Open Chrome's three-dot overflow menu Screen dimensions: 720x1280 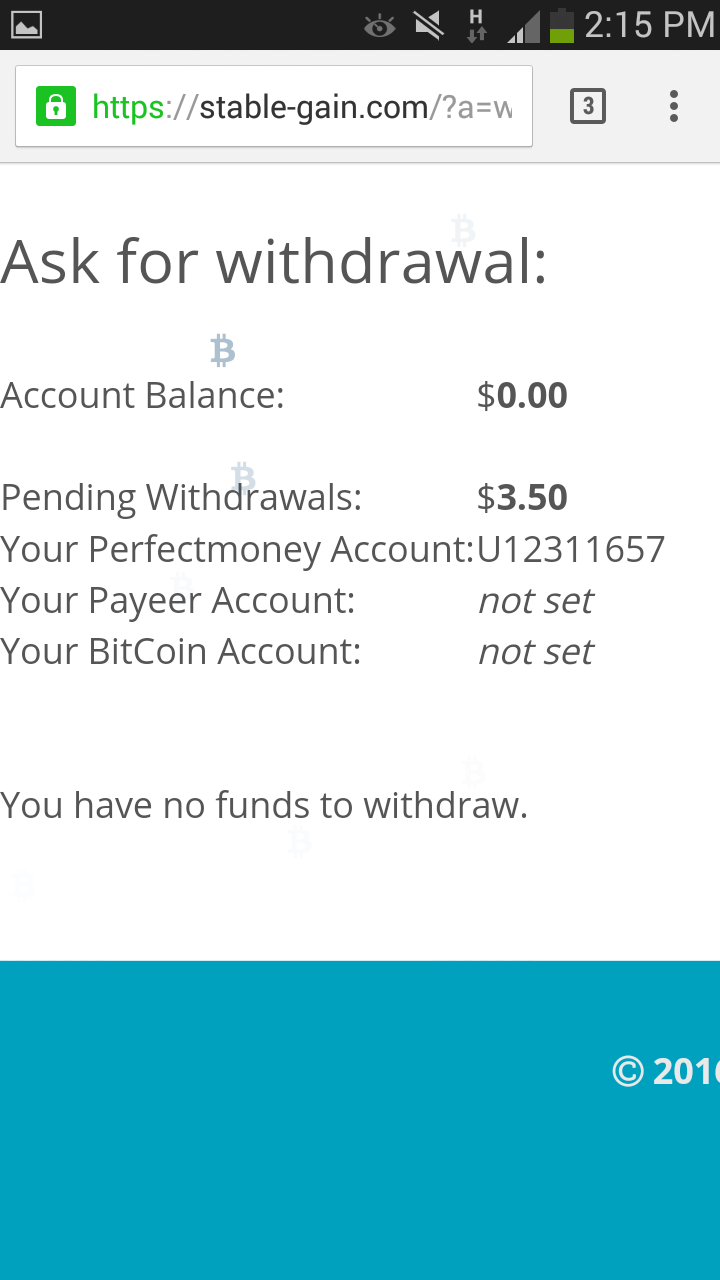coord(674,106)
